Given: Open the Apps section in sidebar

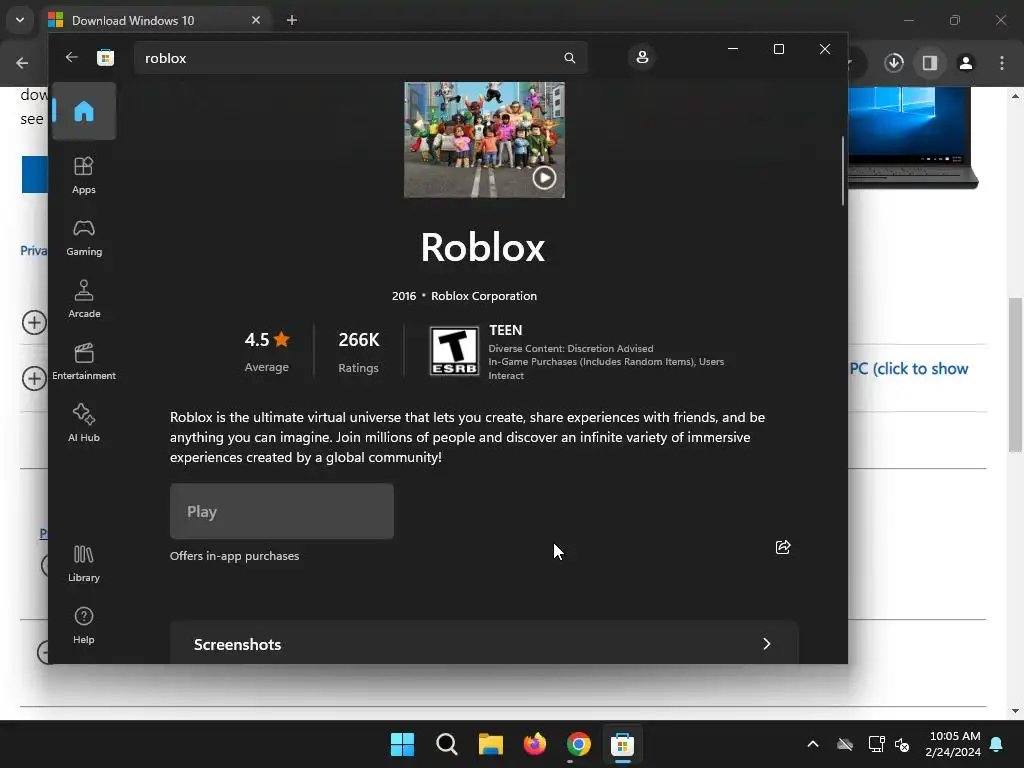Looking at the screenshot, I should click(x=84, y=175).
